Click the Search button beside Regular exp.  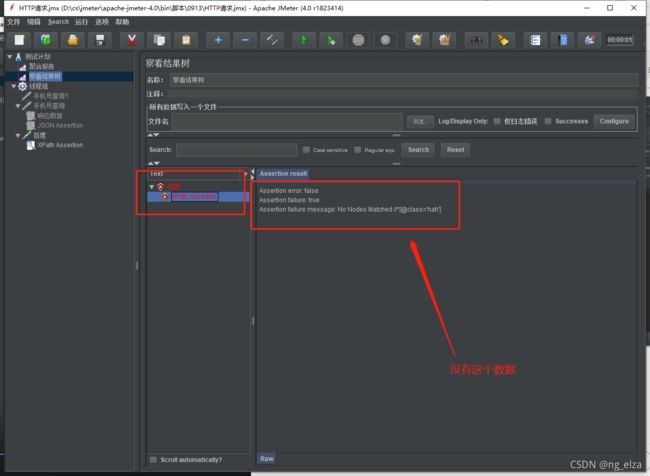pyautogui.click(x=418, y=150)
